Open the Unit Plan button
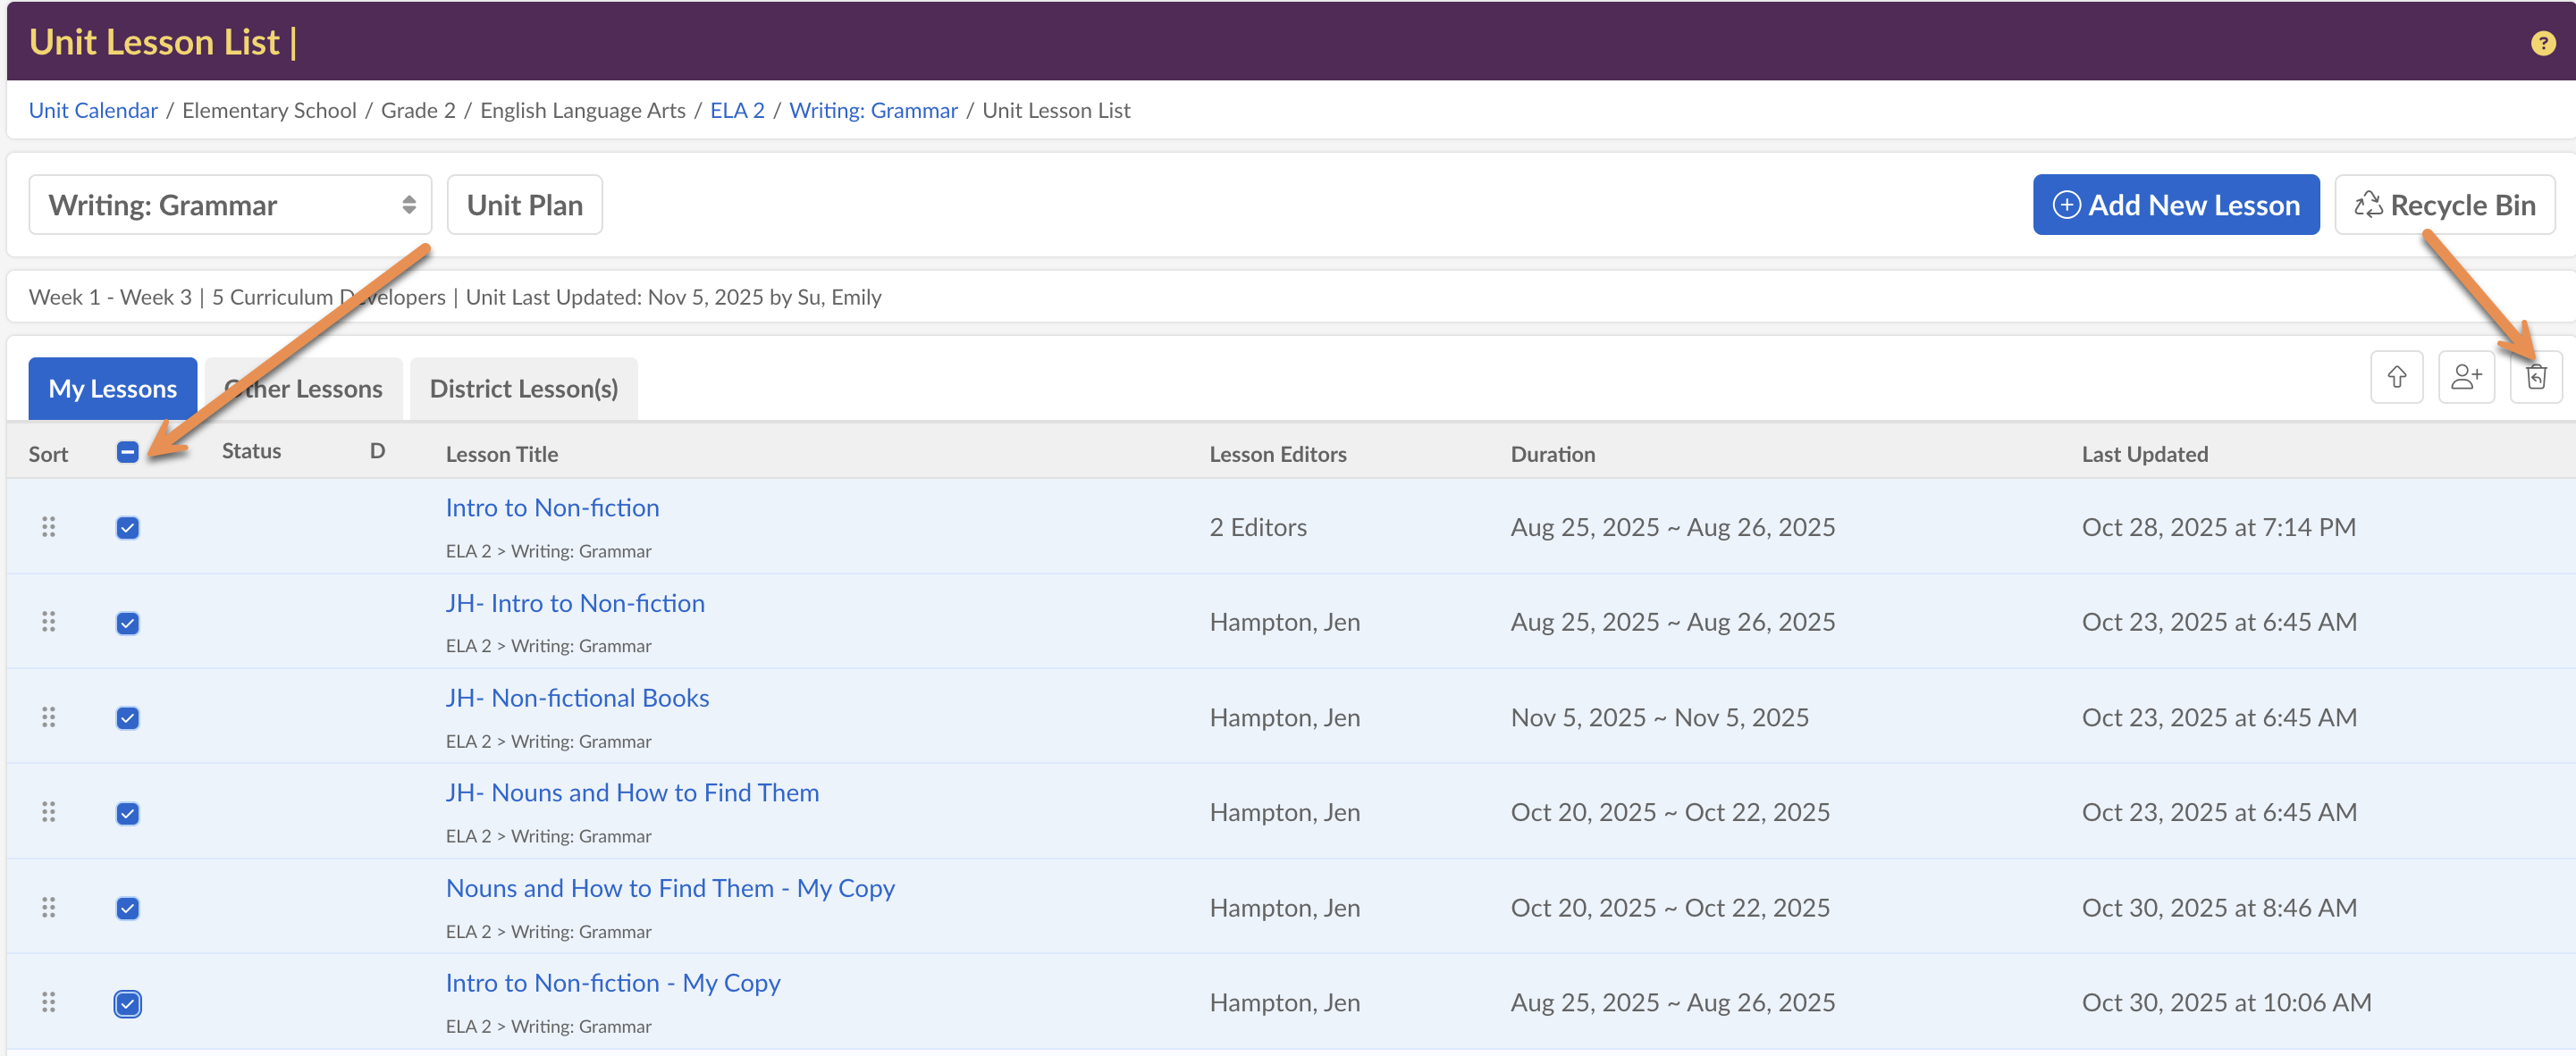The height and width of the screenshot is (1056, 2576). tap(524, 205)
